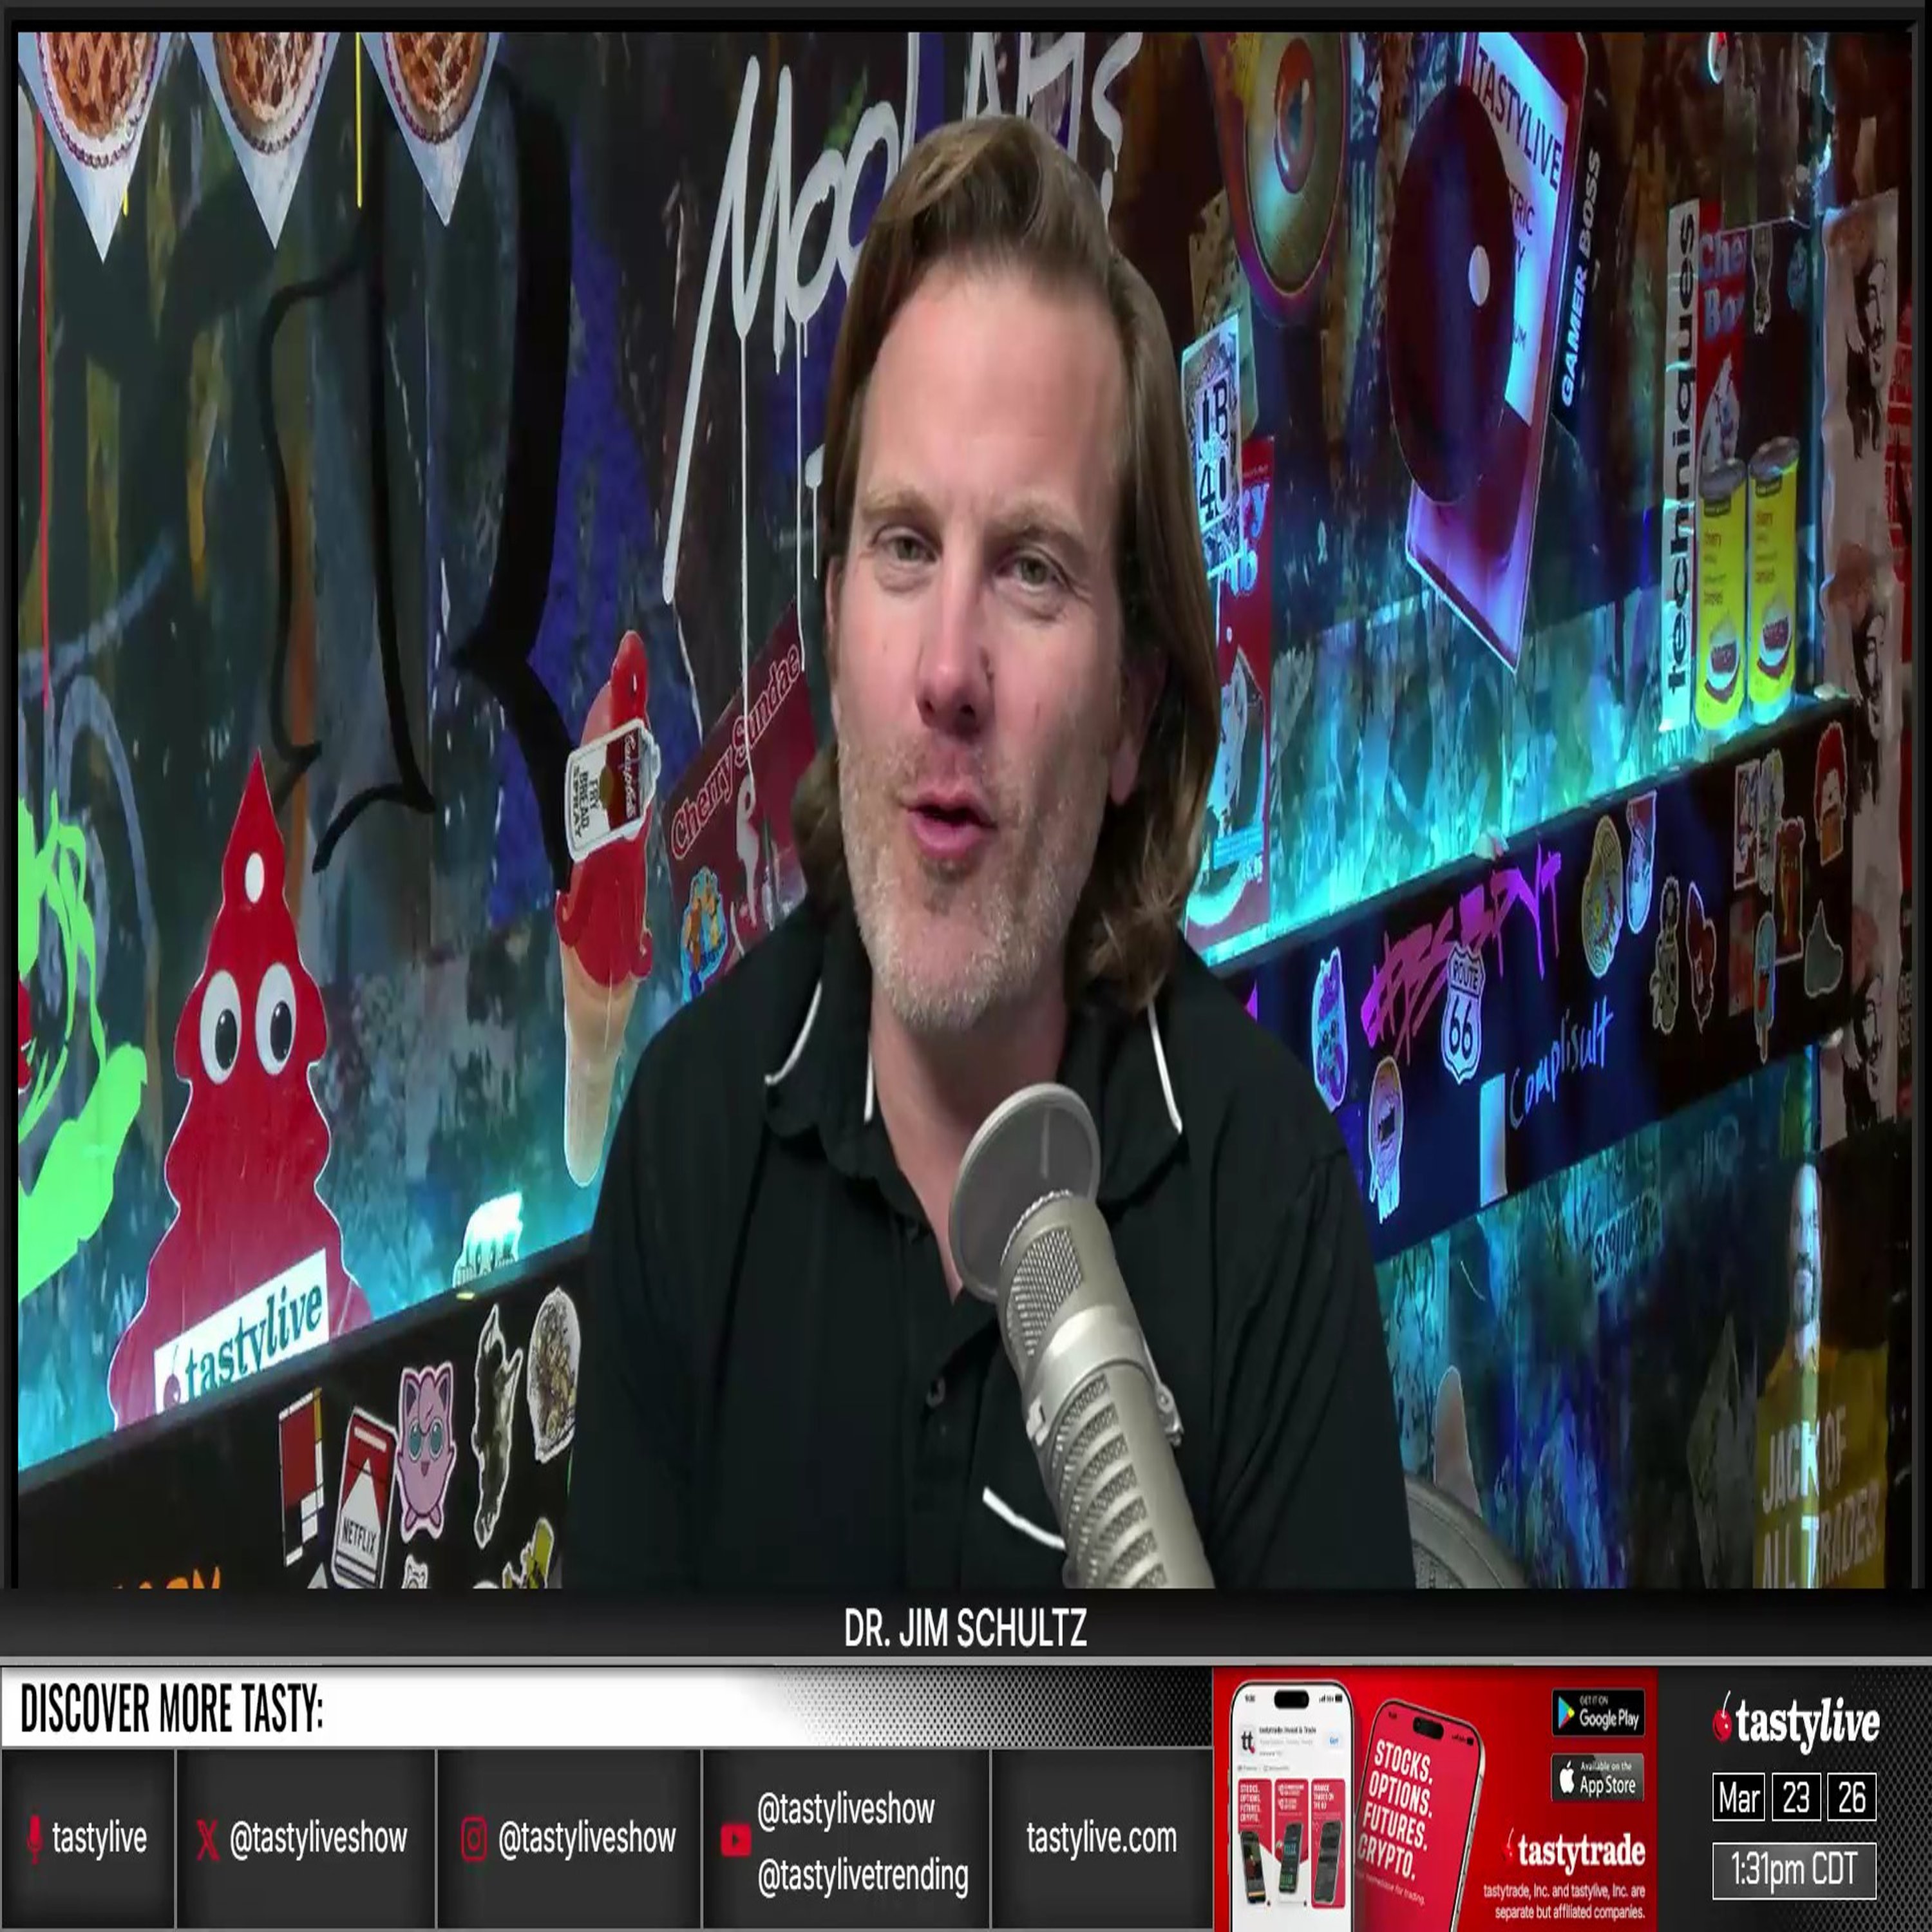The width and height of the screenshot is (1932, 1932).
Task: Click the App Store badge
Action: [1597, 1777]
